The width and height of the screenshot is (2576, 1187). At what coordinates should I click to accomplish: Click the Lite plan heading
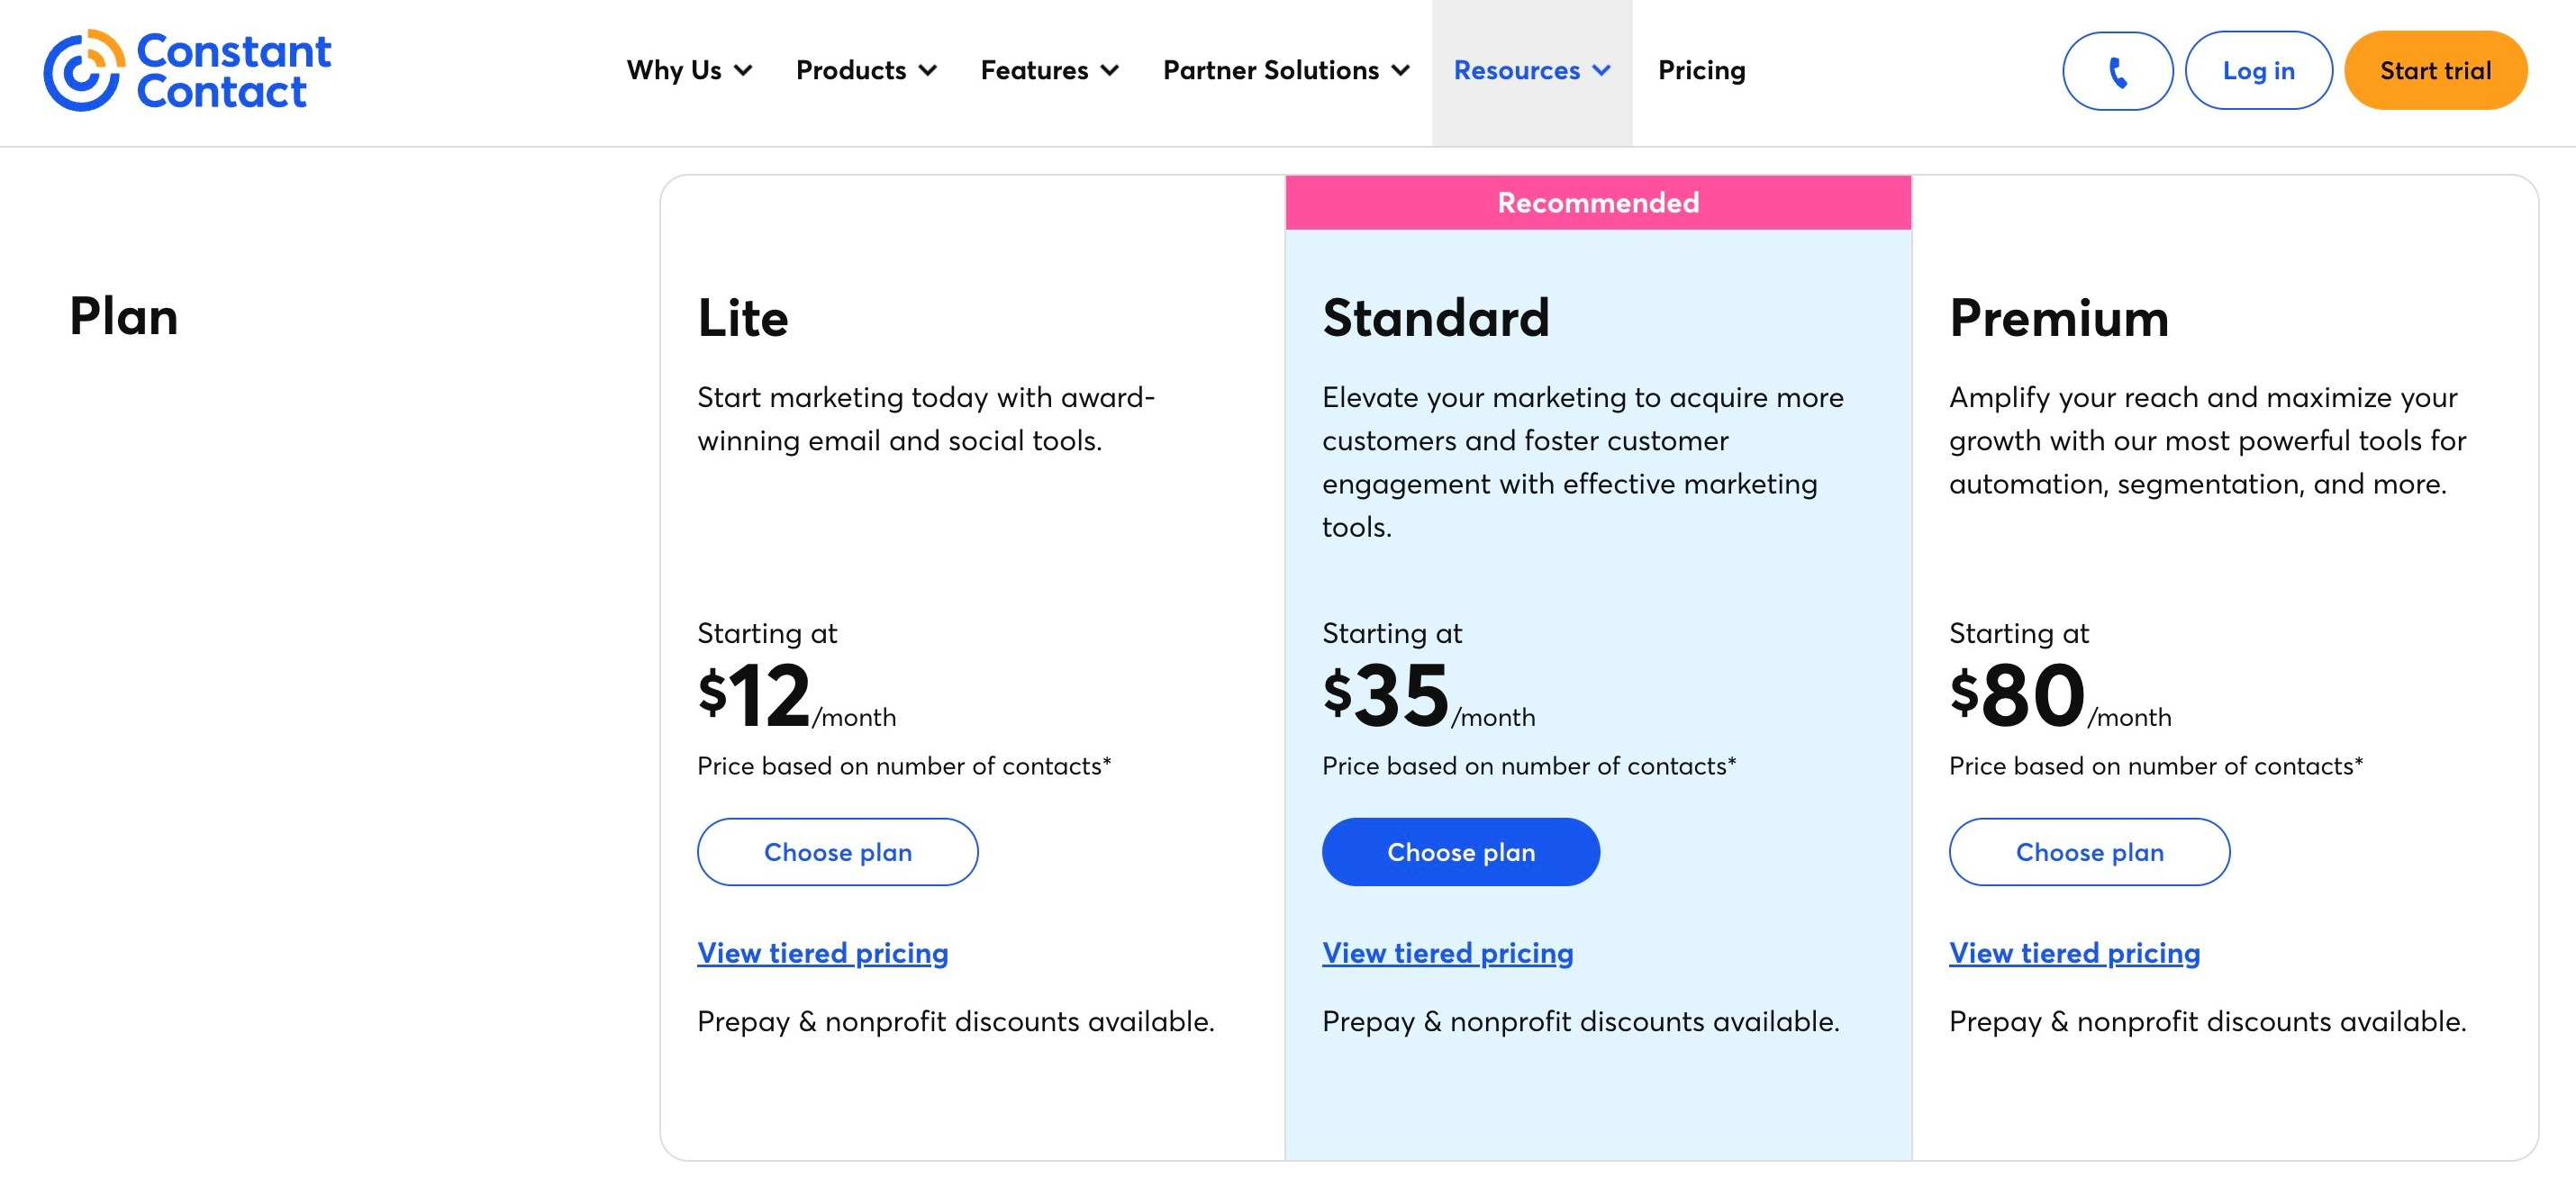743,318
